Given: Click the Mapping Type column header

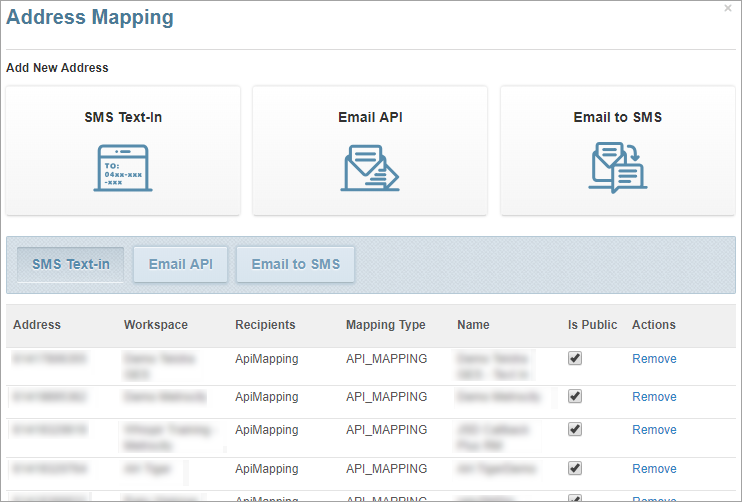Looking at the screenshot, I should (386, 325).
